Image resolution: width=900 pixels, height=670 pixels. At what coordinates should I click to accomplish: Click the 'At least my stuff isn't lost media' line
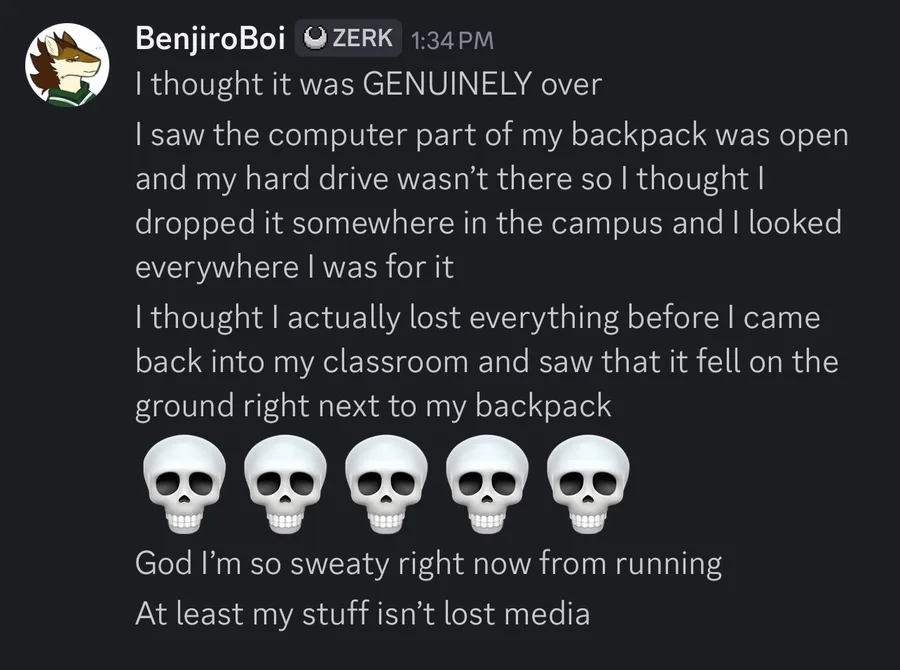pos(362,612)
